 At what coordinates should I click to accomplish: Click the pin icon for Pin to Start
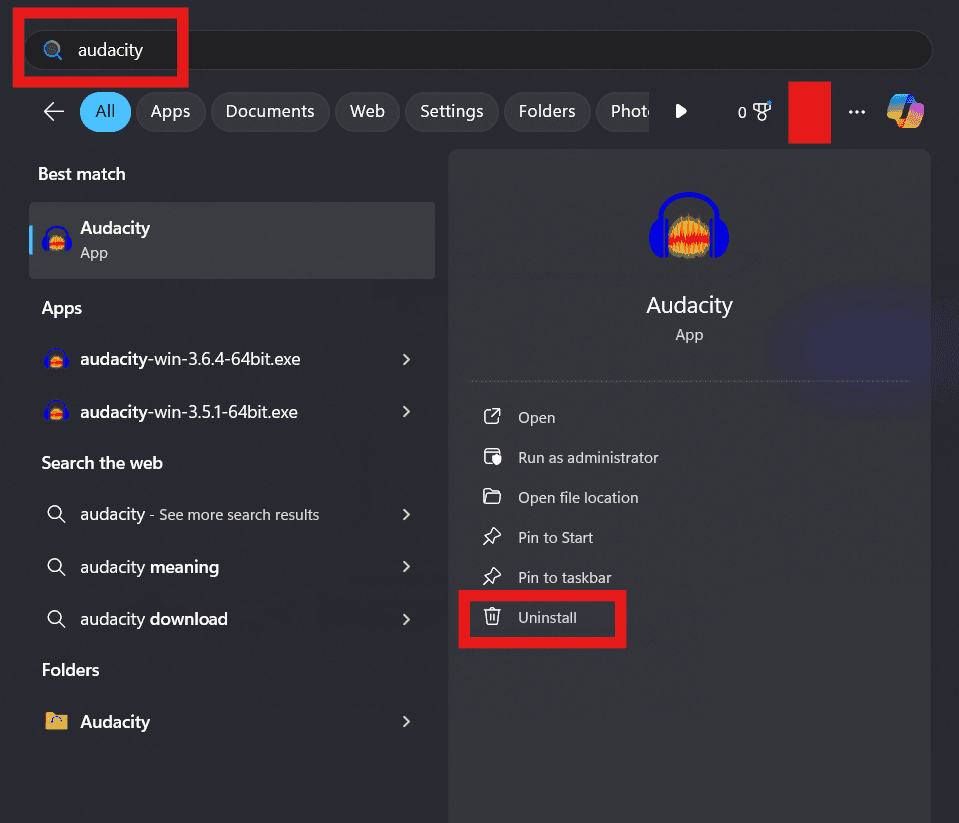[492, 537]
